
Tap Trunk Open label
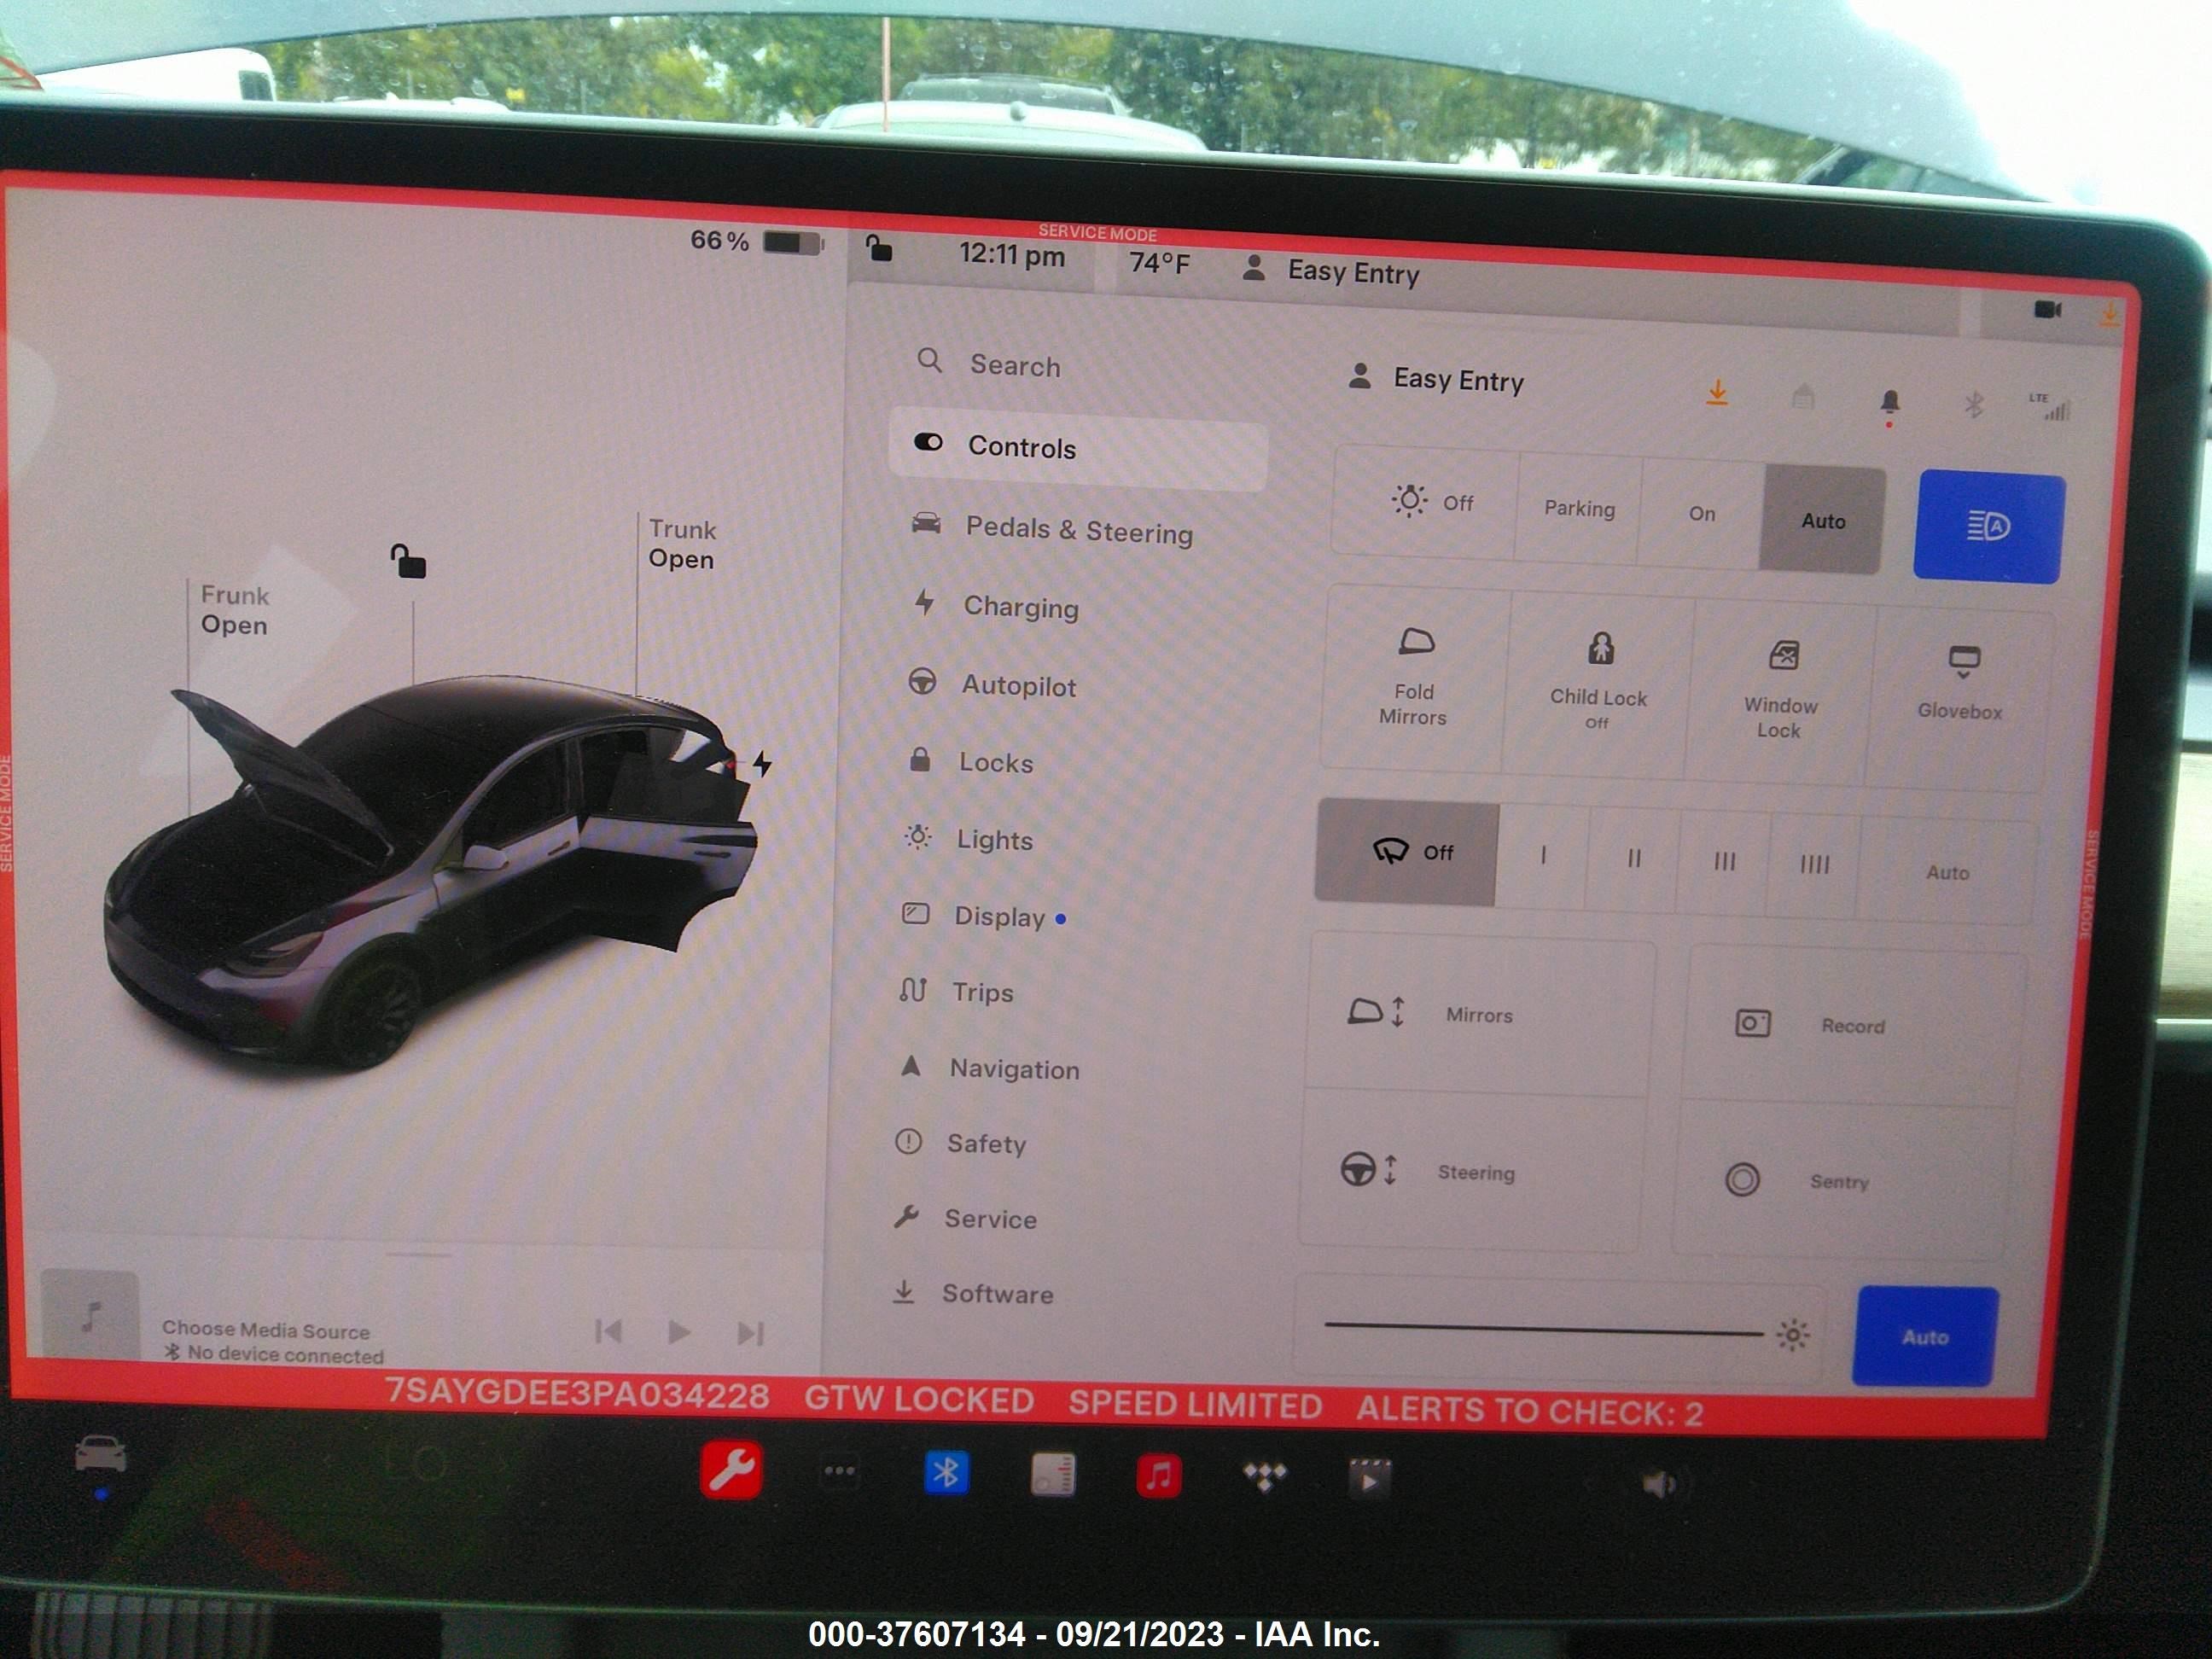click(682, 544)
